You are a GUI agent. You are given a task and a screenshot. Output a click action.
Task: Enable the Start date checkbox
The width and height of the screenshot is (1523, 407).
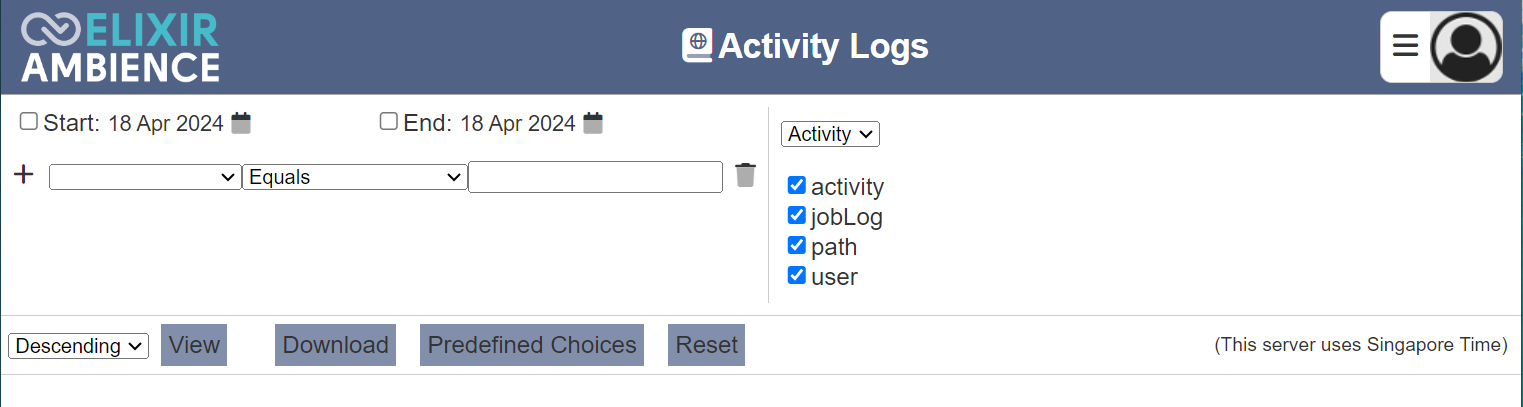click(29, 121)
